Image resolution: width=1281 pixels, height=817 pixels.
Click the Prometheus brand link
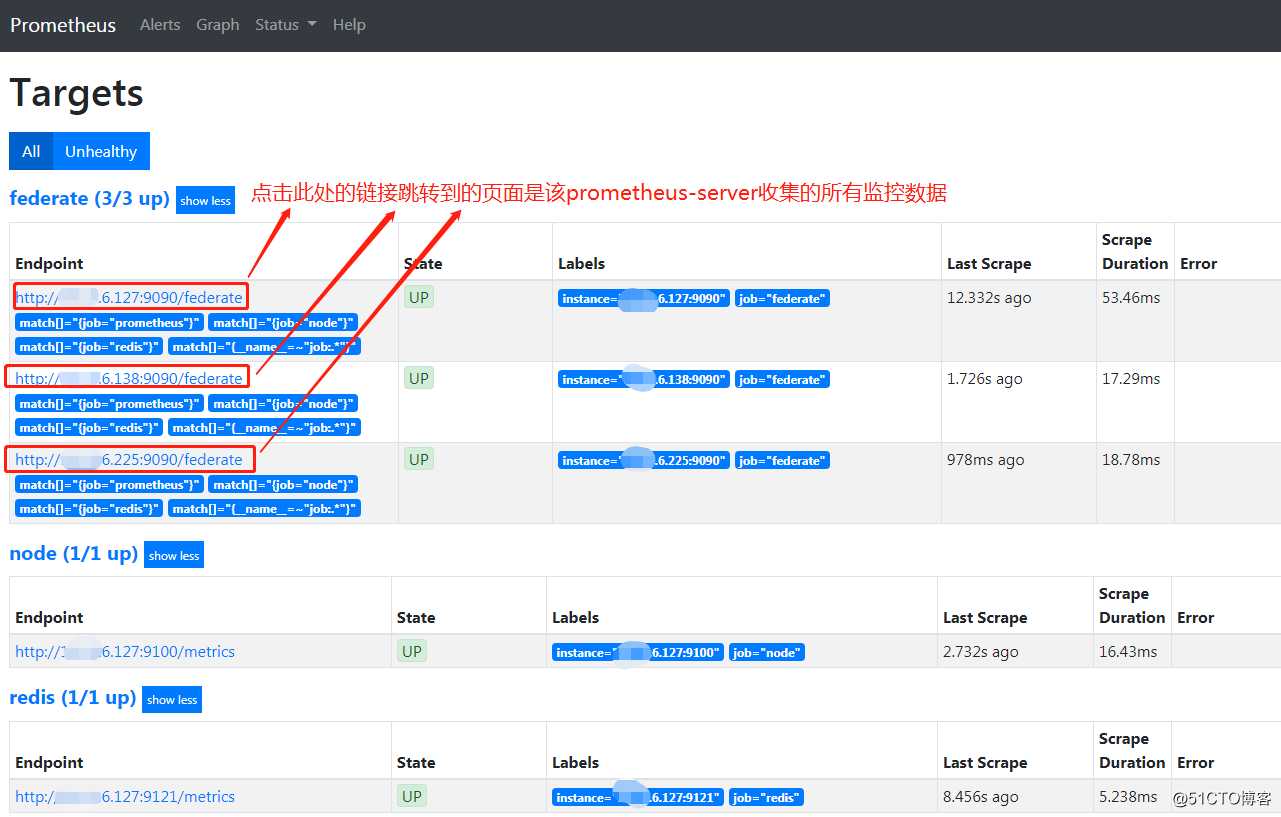pyautogui.click(x=63, y=25)
